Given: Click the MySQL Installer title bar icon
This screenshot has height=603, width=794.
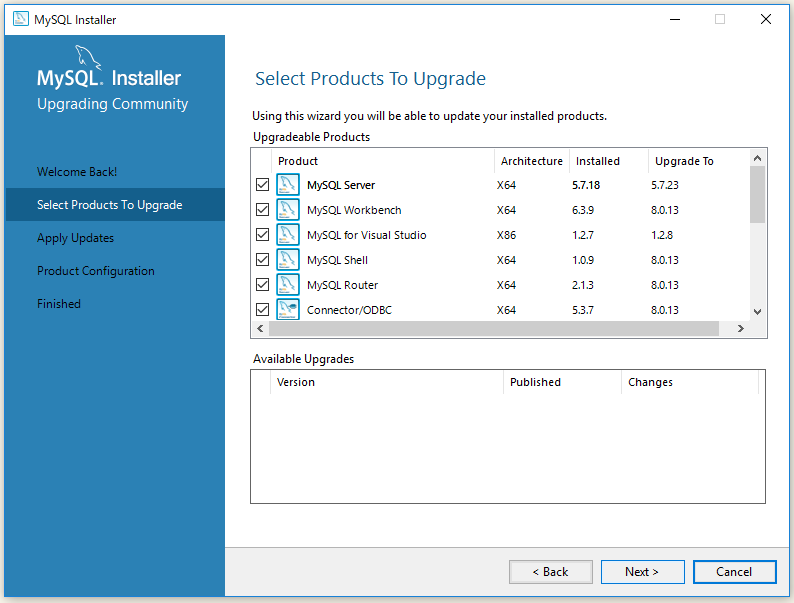Looking at the screenshot, I should pyautogui.click(x=21, y=19).
